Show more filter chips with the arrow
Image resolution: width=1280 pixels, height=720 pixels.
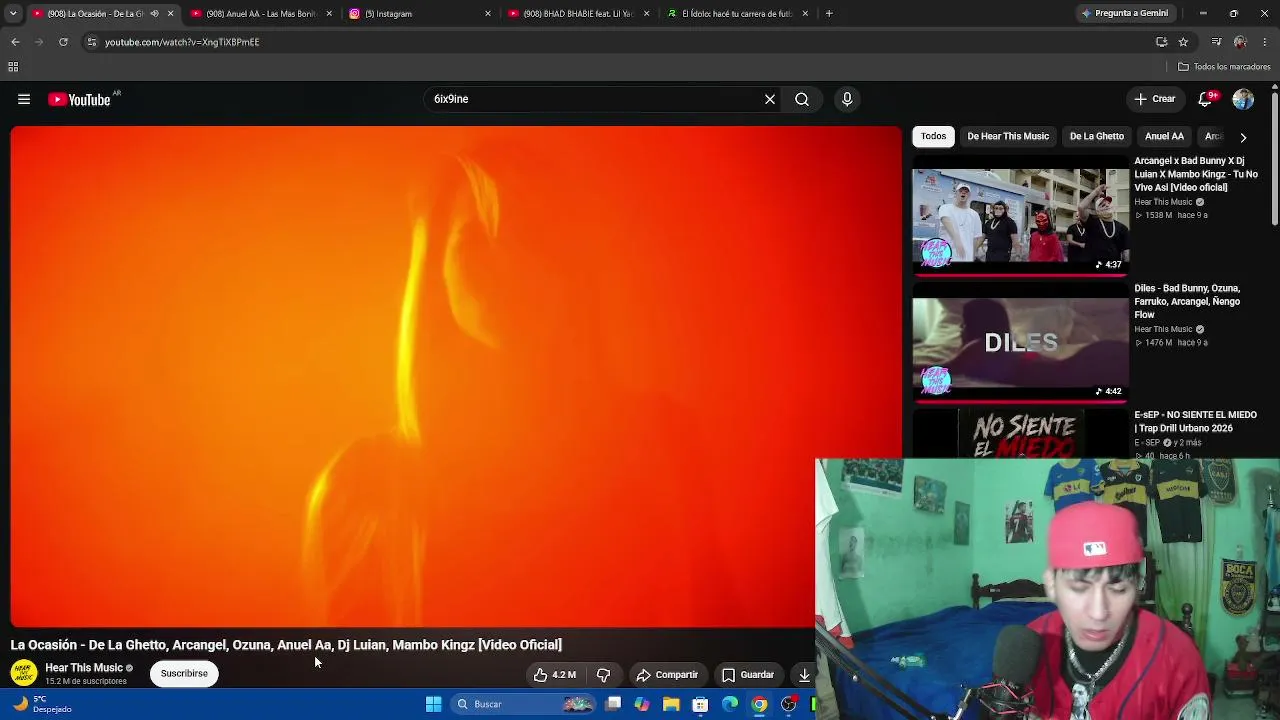(x=1243, y=137)
